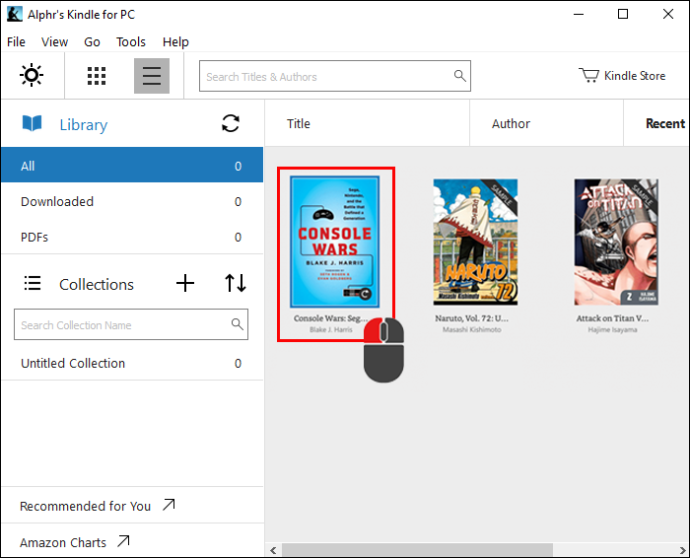Select the Downloaded library filter
The image size is (690, 558).
(x=132, y=201)
